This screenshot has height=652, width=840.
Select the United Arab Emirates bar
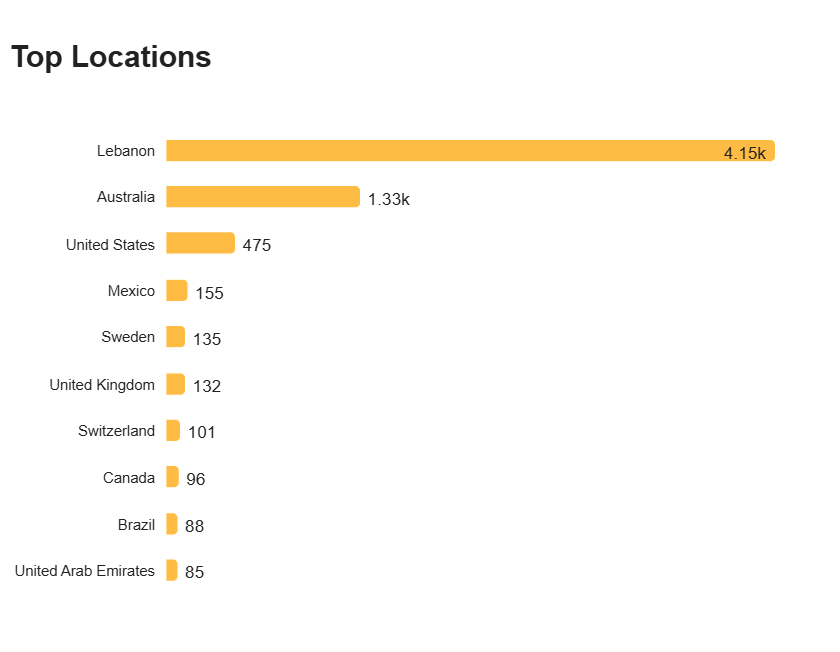tap(172, 570)
